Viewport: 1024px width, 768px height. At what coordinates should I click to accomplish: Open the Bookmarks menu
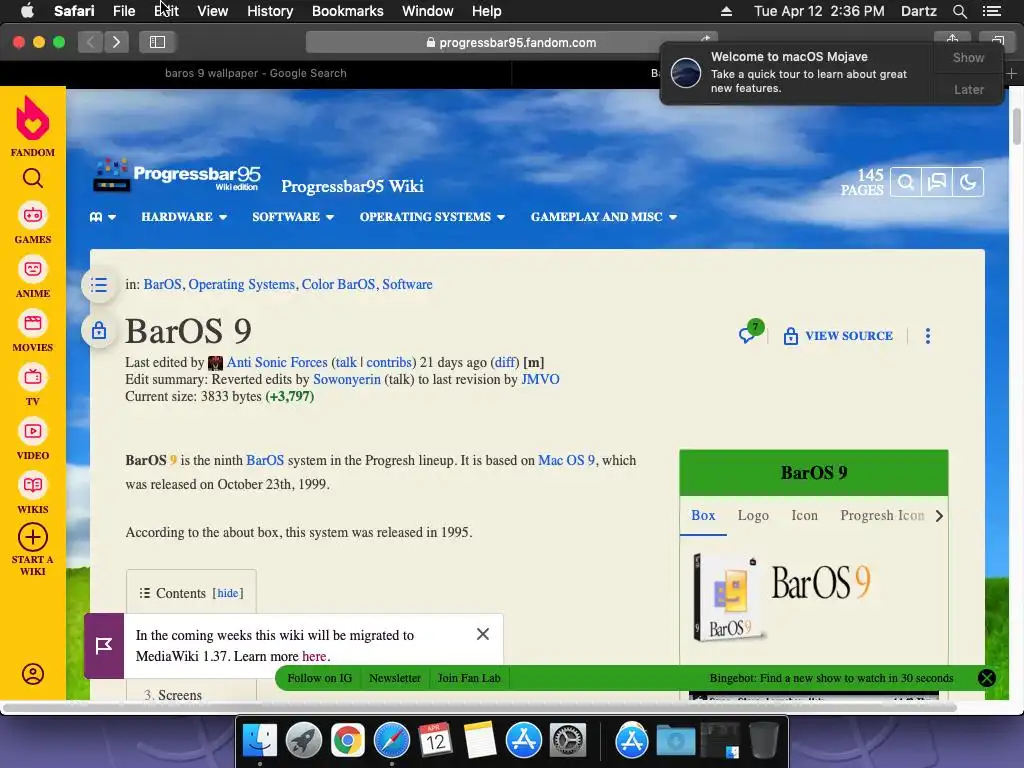coord(347,11)
